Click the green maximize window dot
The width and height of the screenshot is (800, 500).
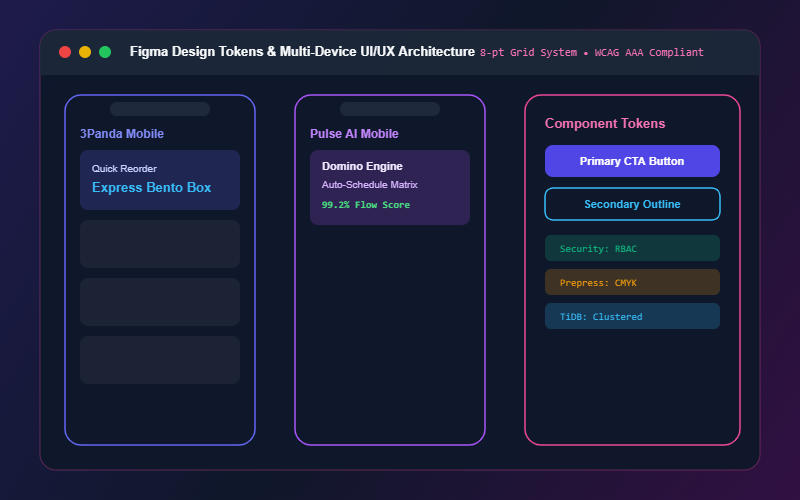(x=105, y=52)
